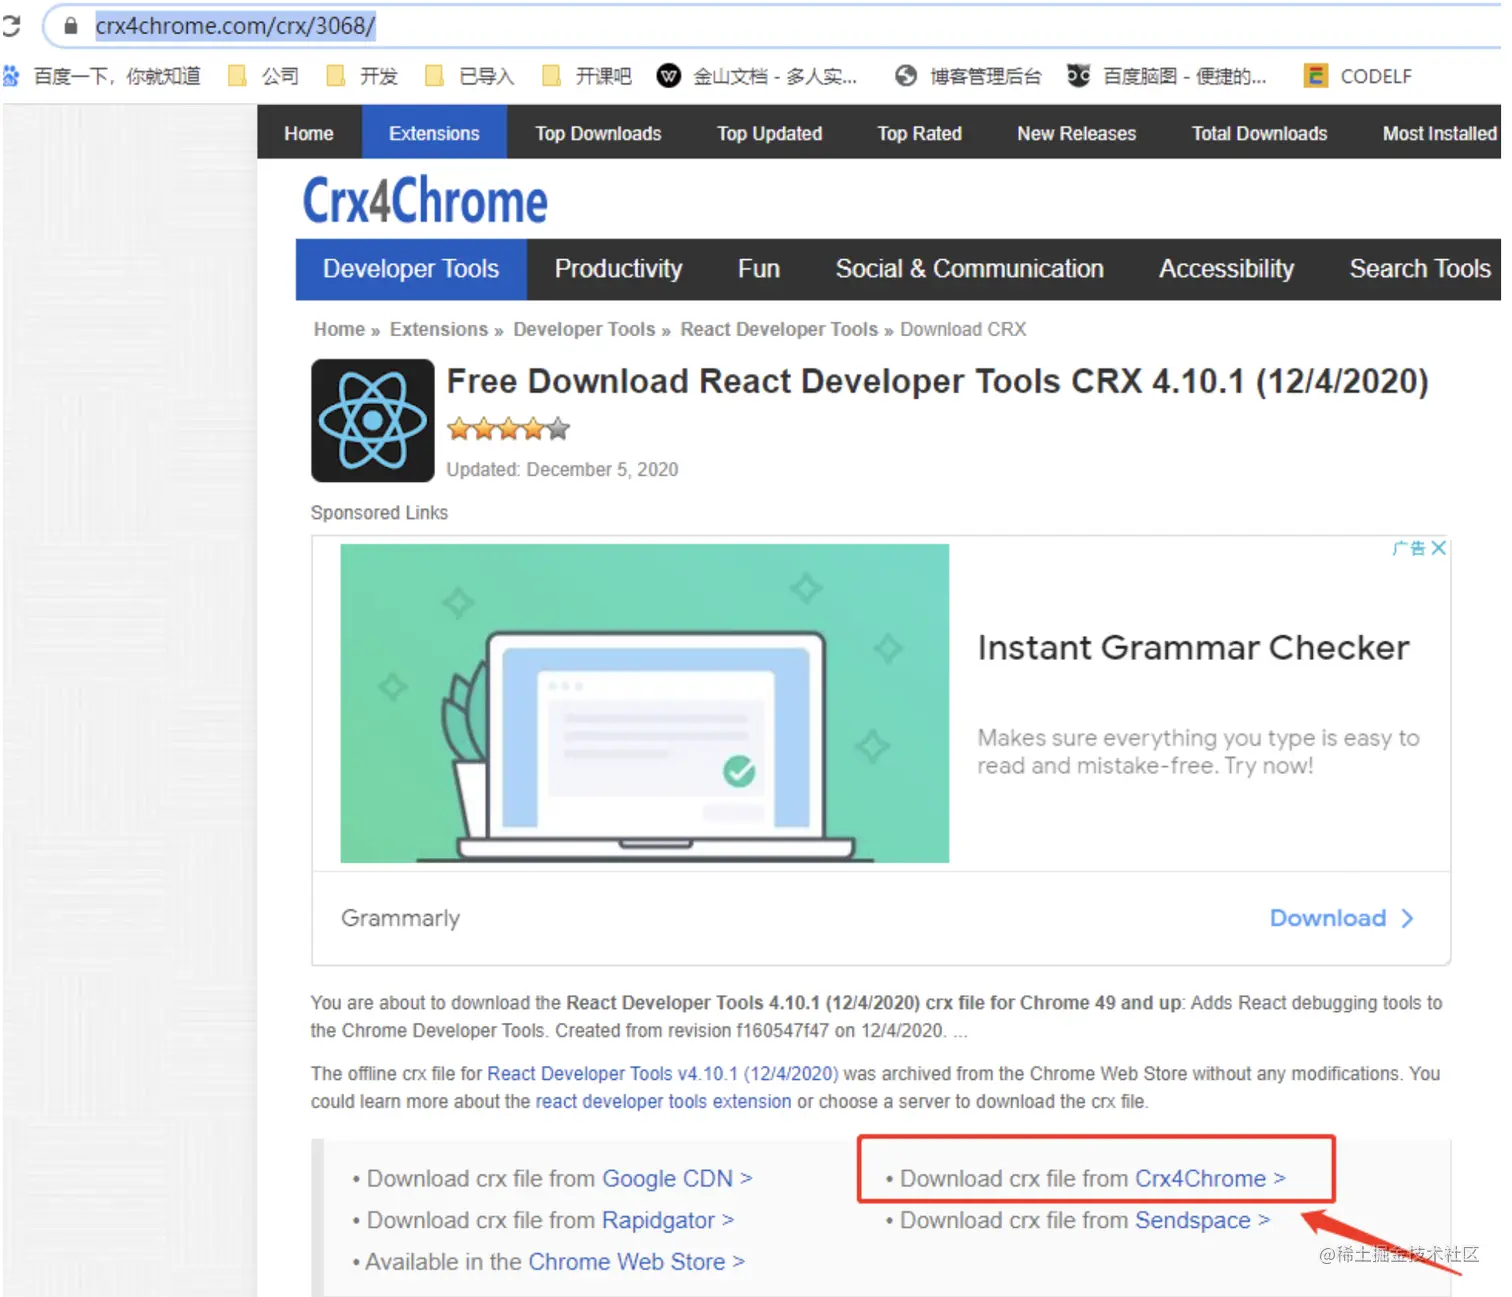Select Accessibility category tab
This screenshot has width=1512, height=1297.
tap(1227, 269)
